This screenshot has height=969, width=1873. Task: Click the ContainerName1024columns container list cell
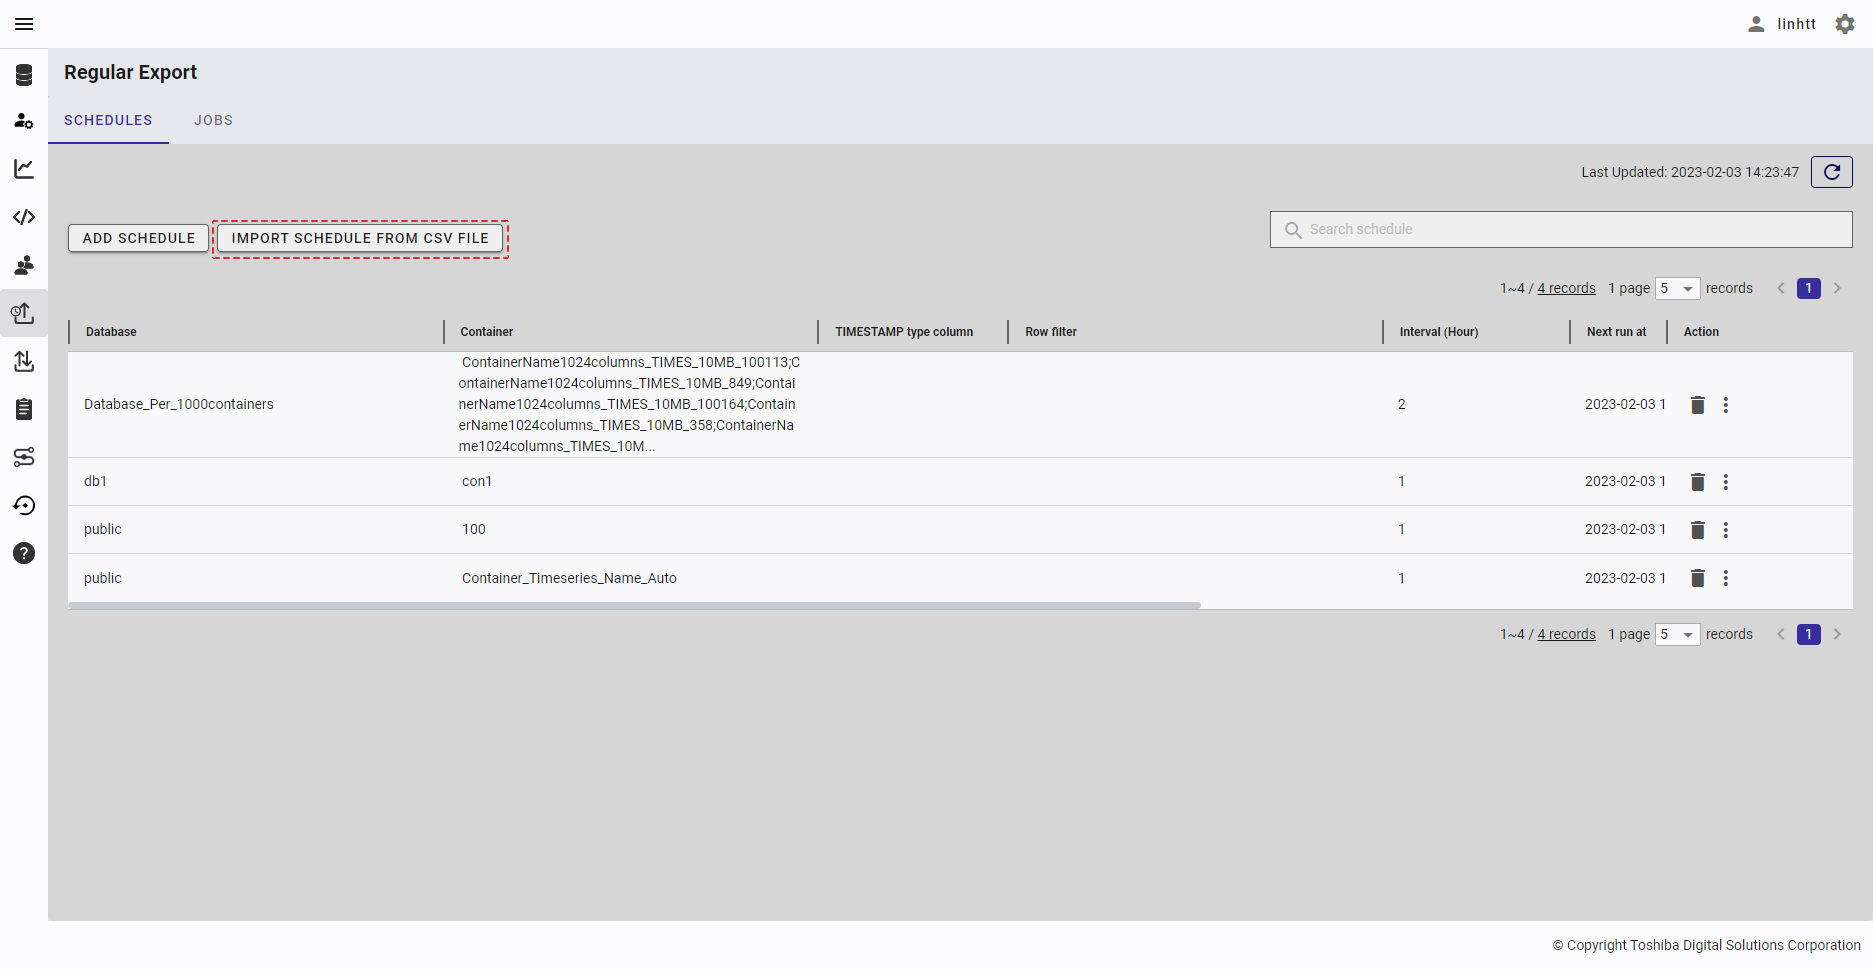pyautogui.click(x=629, y=404)
